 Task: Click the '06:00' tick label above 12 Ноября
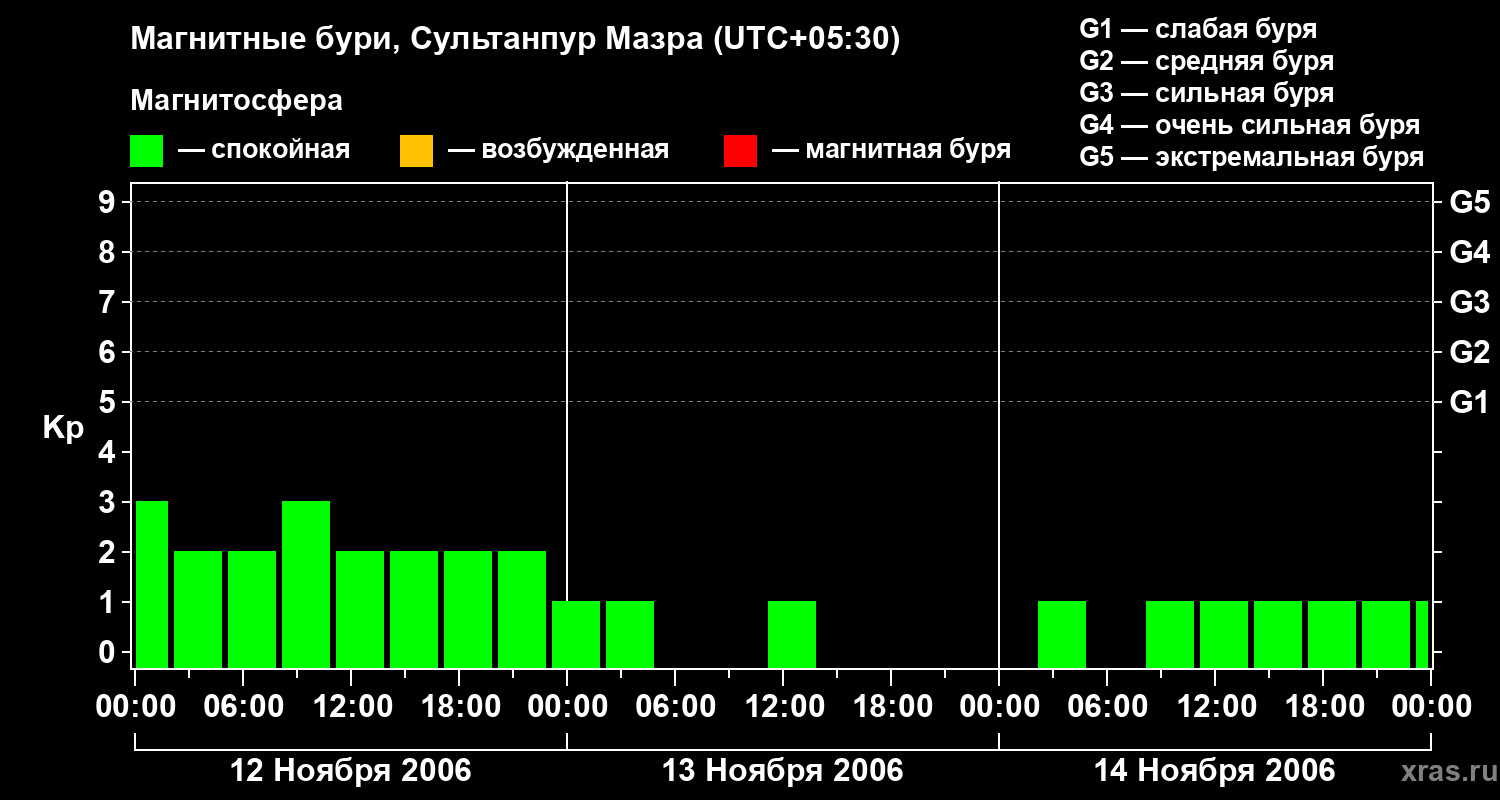[x=243, y=707]
